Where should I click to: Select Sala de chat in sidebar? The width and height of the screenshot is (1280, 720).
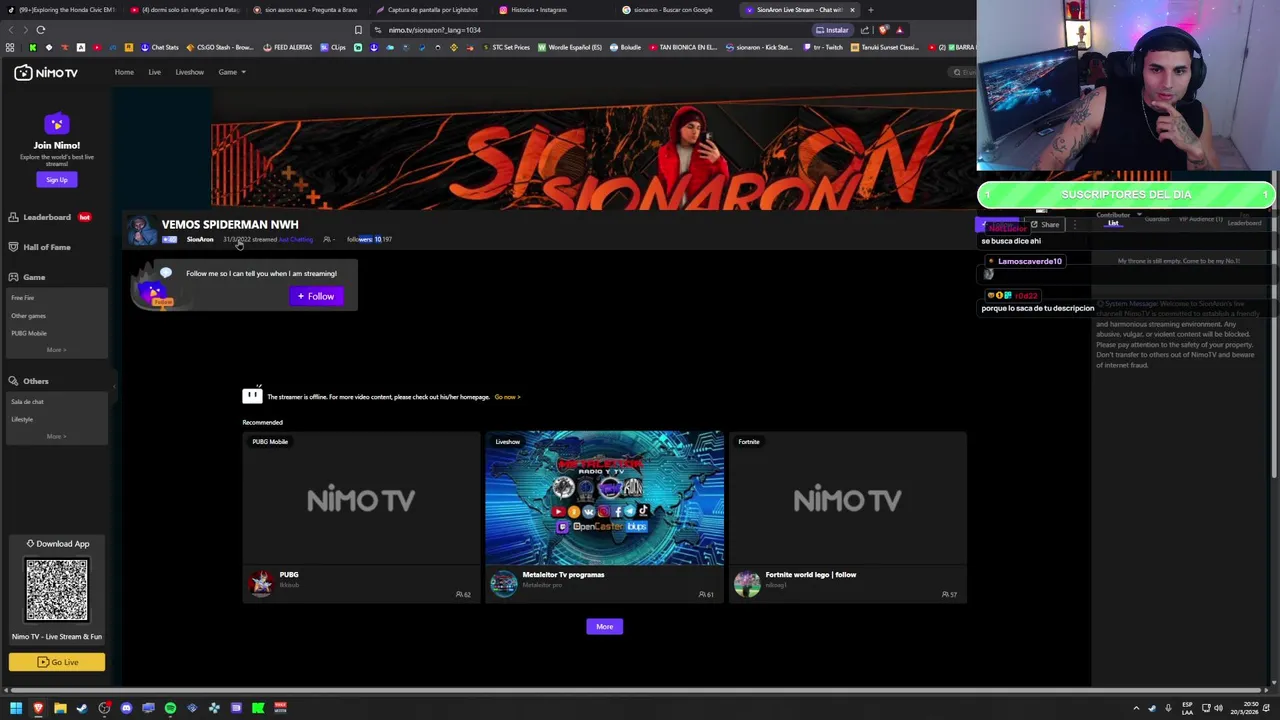(27, 402)
